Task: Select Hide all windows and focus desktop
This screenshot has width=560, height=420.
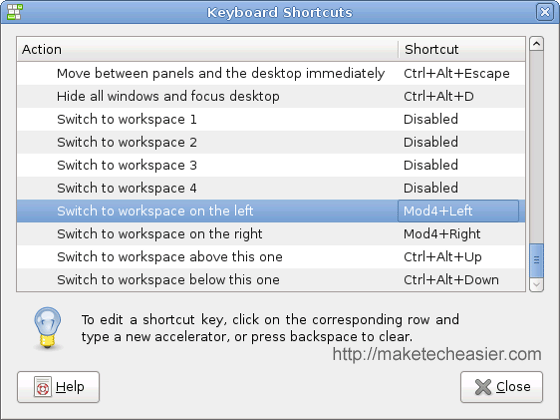Action: tap(271, 96)
